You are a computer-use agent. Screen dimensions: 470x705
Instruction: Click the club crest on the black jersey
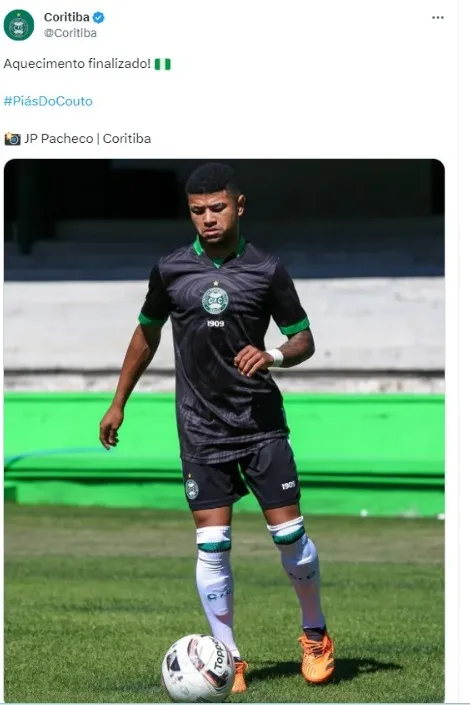[x=215, y=298]
